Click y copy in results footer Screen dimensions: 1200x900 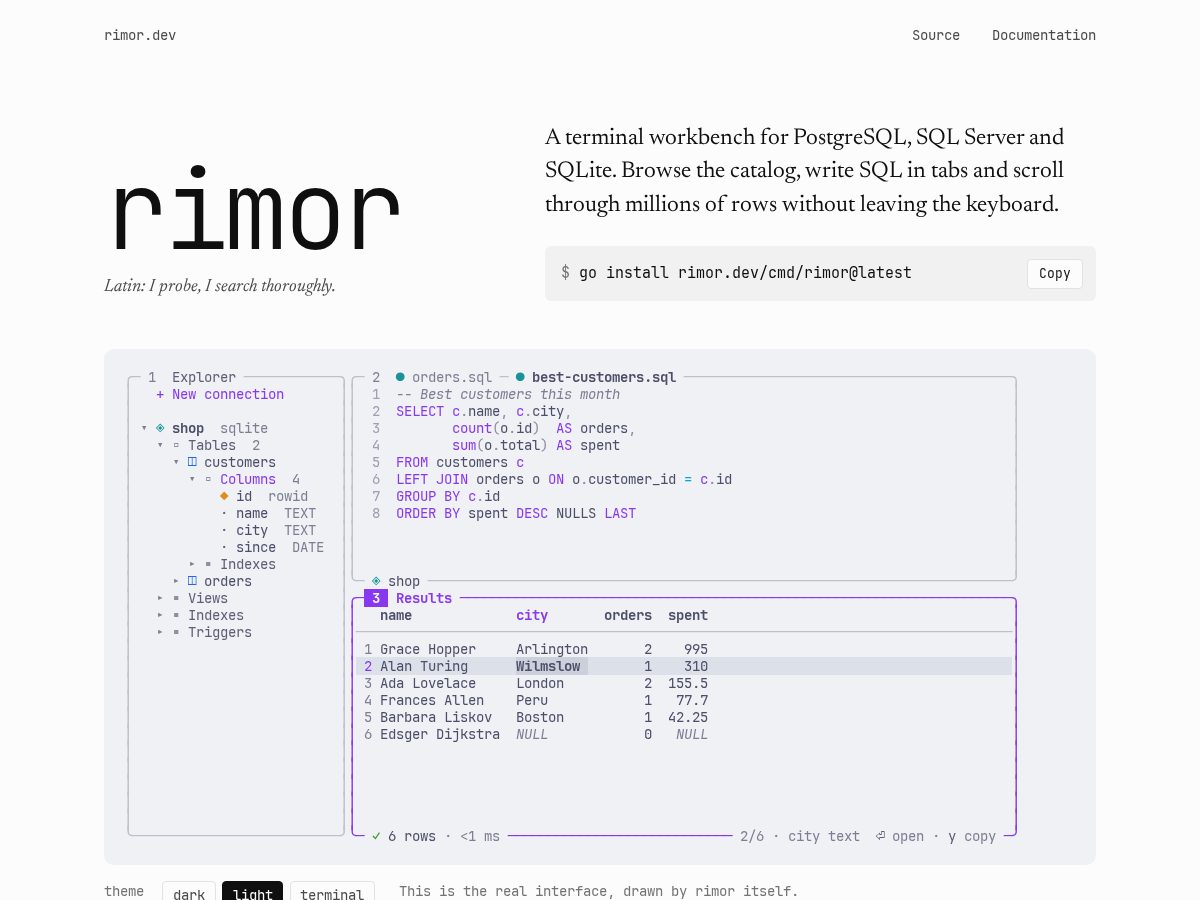click(972, 836)
